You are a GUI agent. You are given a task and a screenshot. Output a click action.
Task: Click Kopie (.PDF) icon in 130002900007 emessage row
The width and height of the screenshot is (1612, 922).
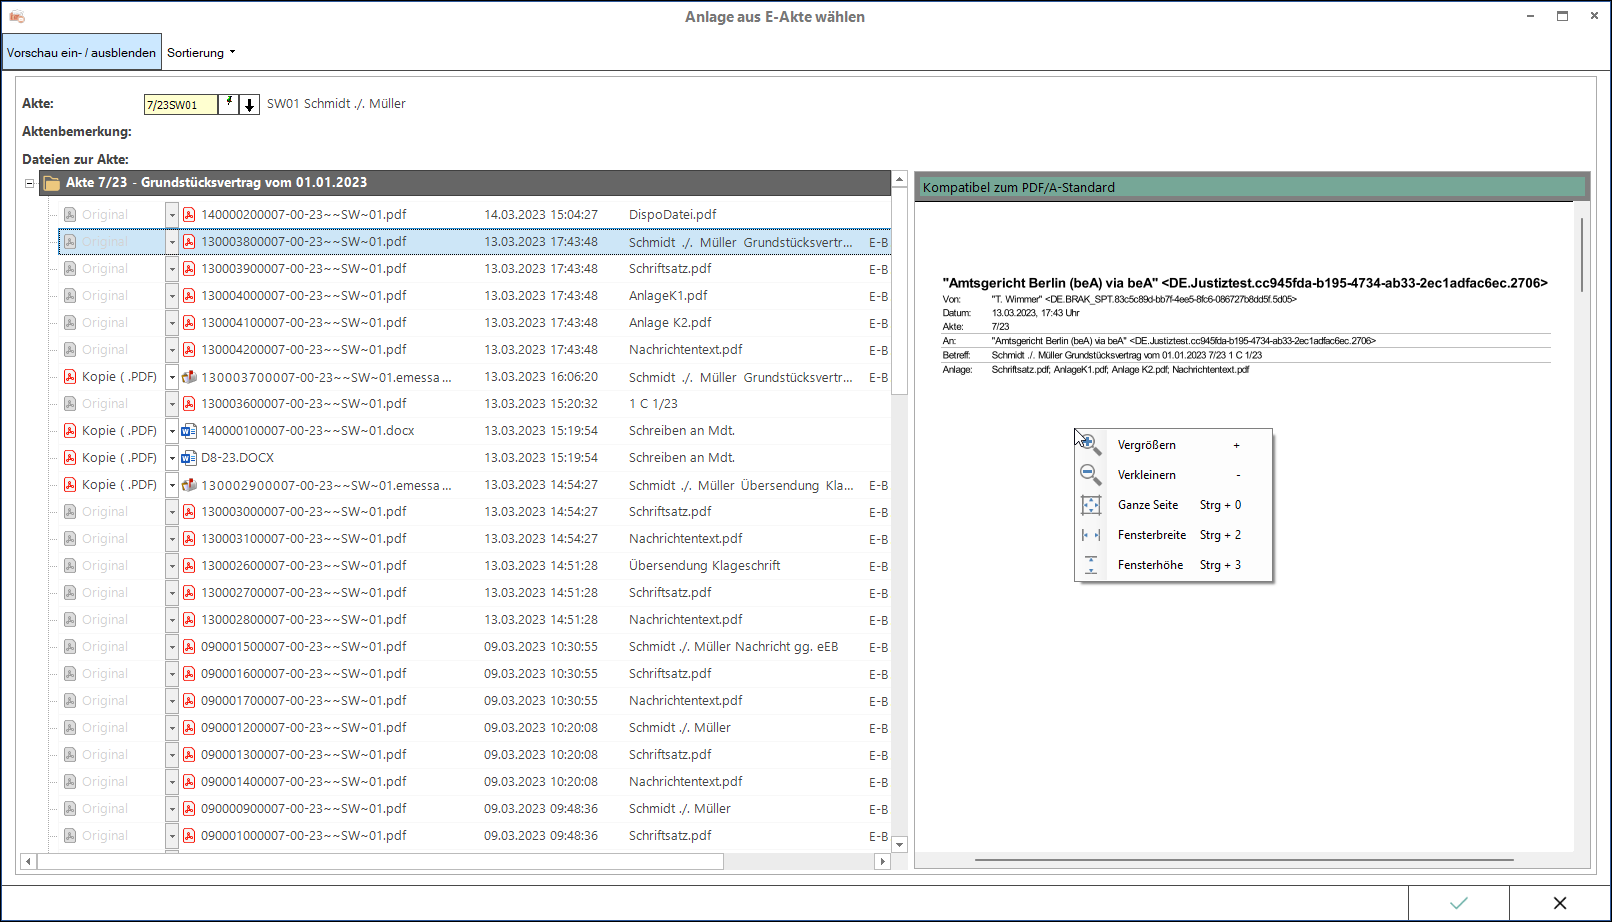click(x=70, y=485)
